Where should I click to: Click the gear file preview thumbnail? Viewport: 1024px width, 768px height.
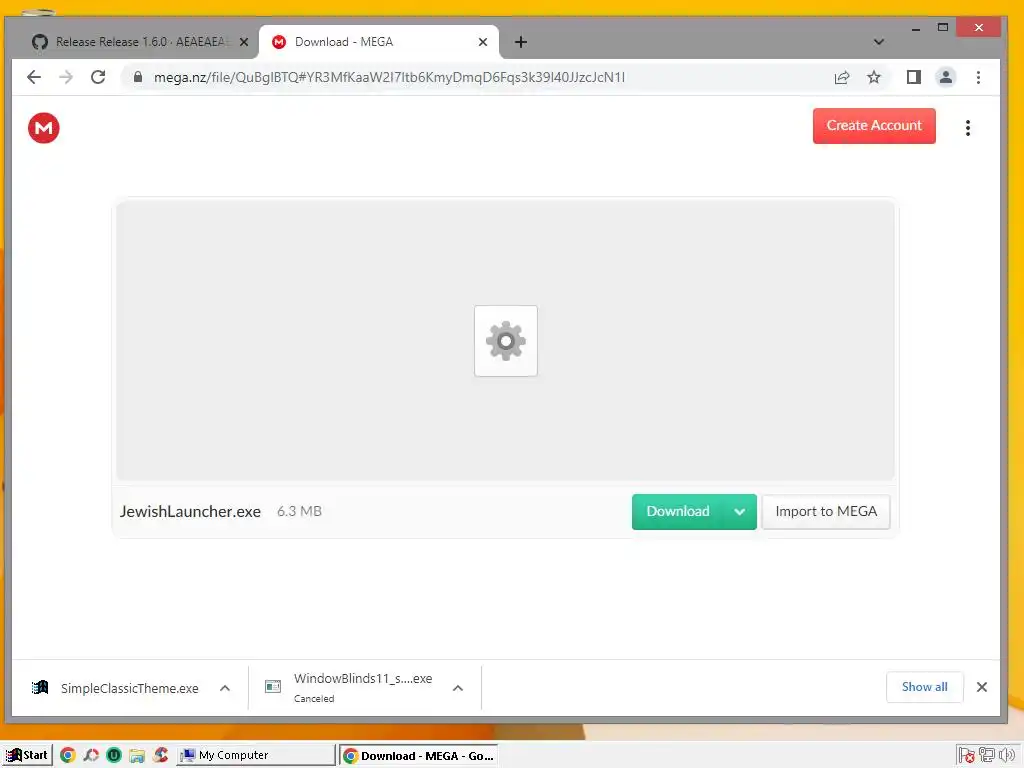click(506, 341)
